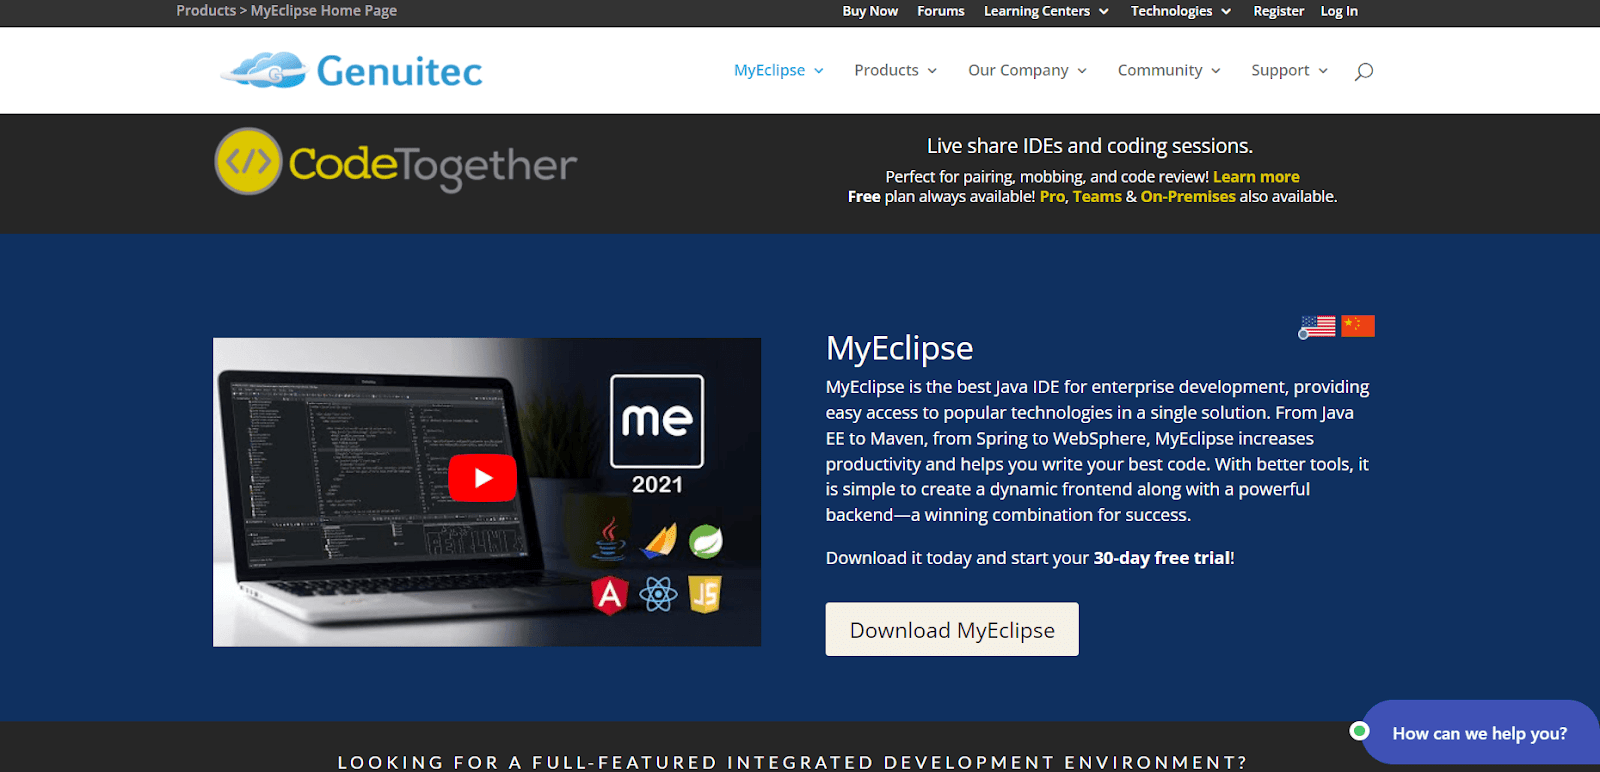Click '30-day free trial!' text
This screenshot has height=772, width=1600.
[1164, 558]
